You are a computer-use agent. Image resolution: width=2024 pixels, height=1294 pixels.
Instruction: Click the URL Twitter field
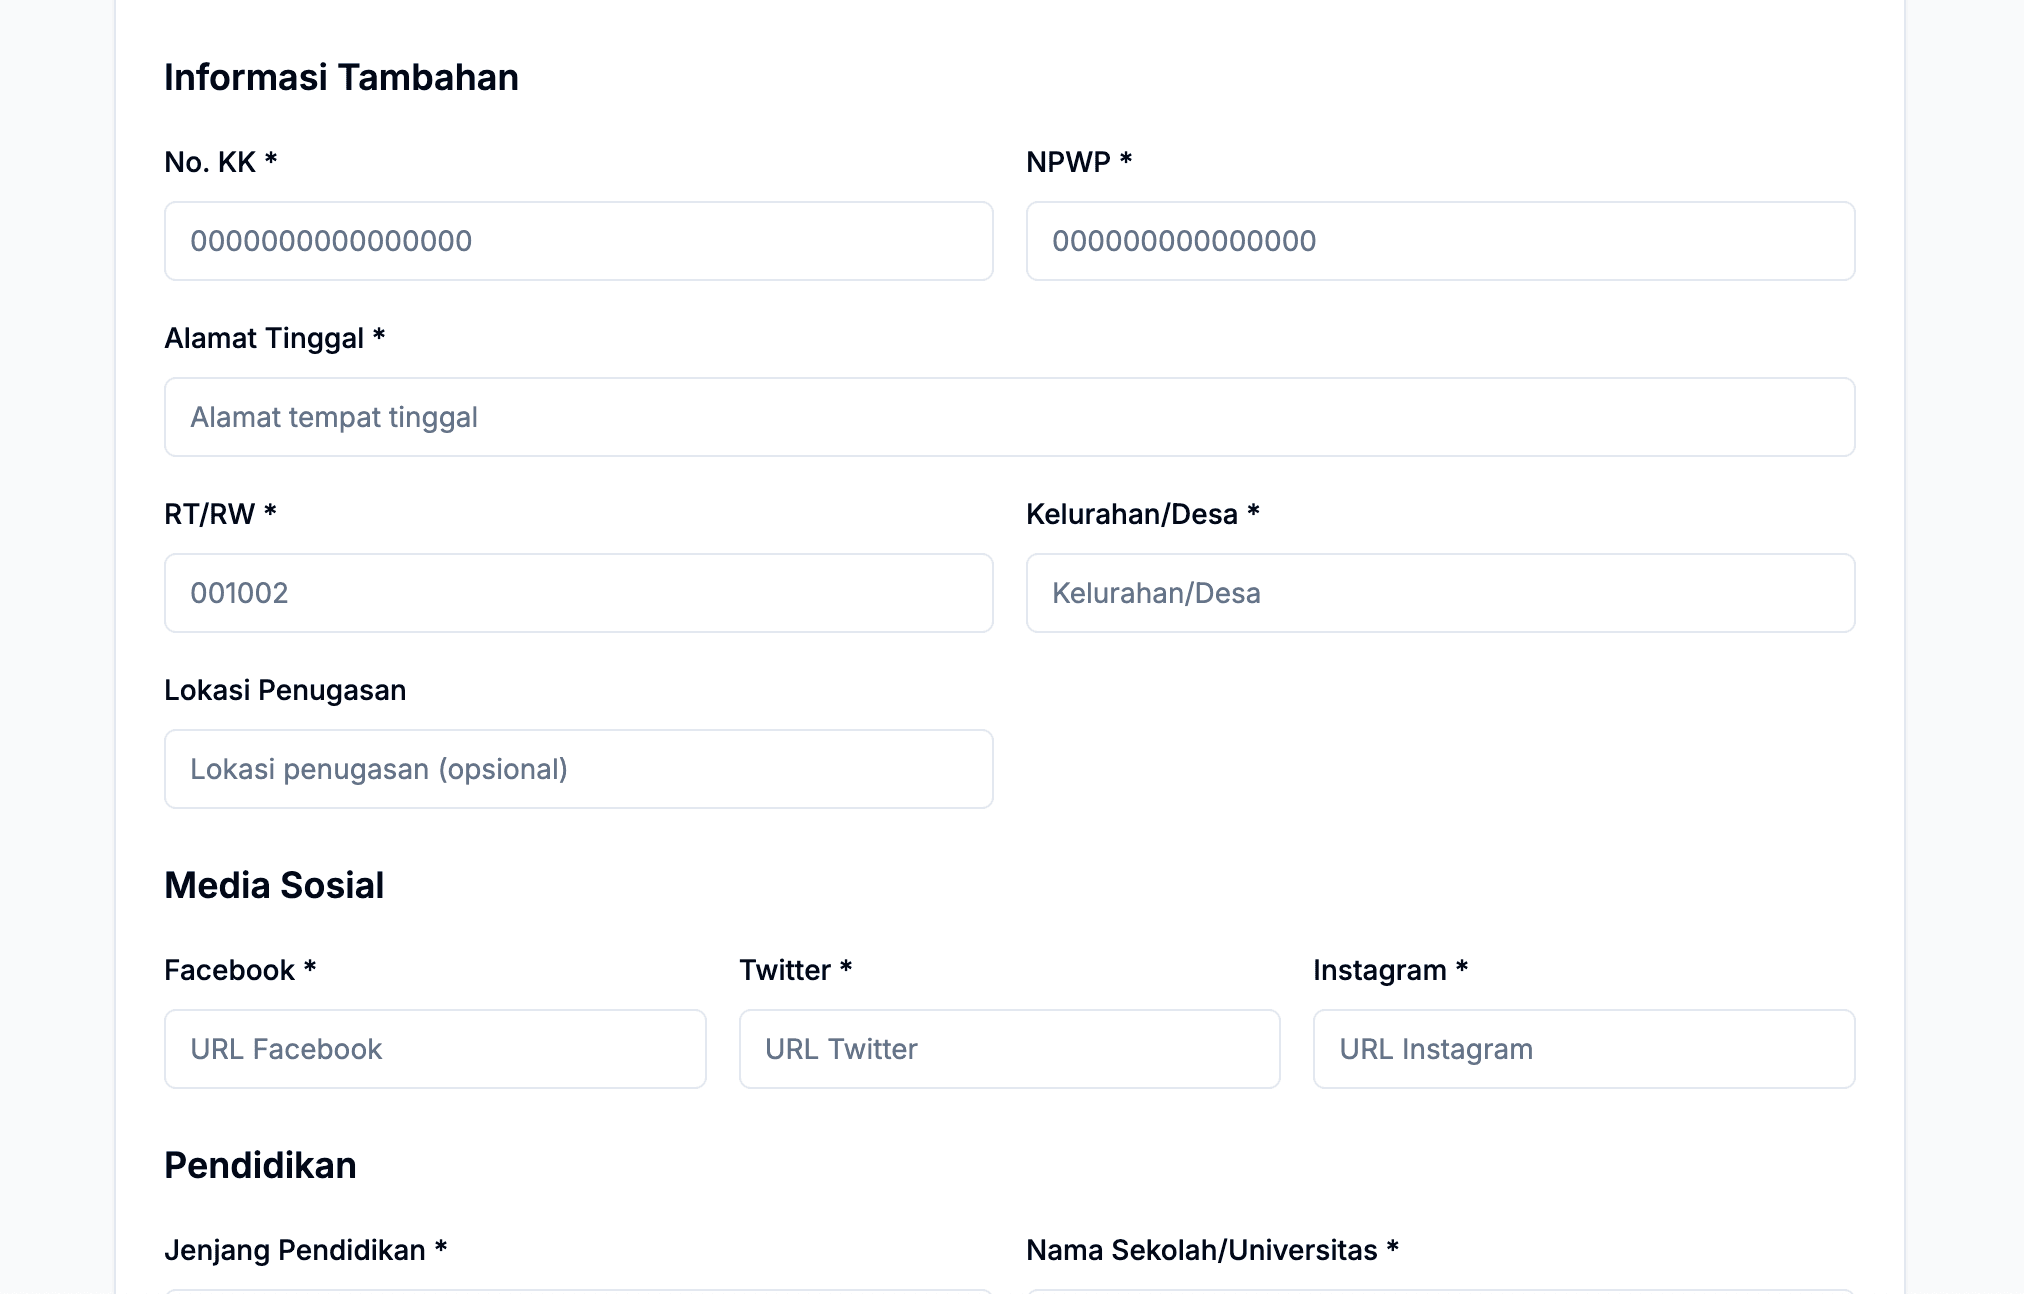click(x=1009, y=1049)
